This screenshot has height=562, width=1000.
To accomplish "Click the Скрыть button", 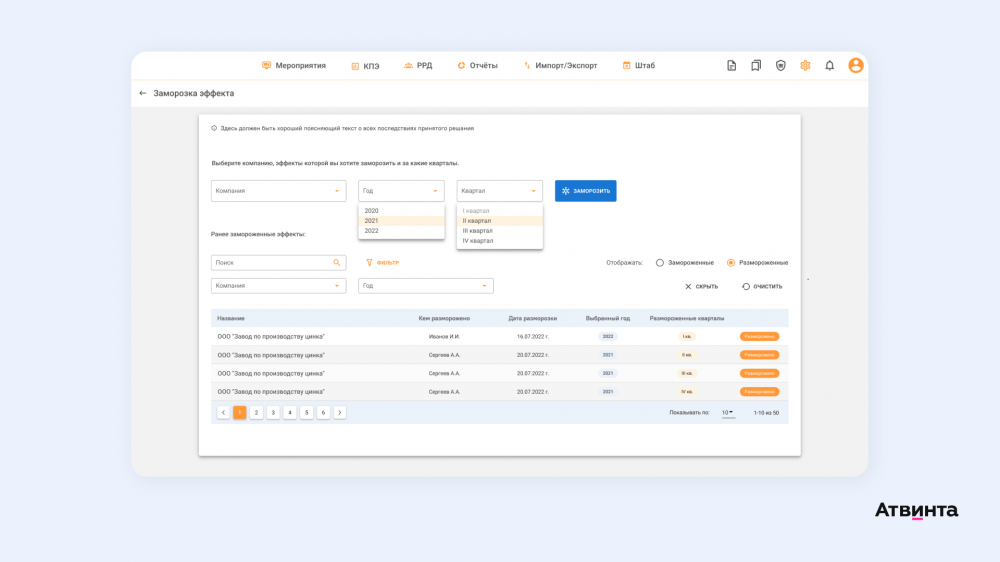I will tap(702, 286).
